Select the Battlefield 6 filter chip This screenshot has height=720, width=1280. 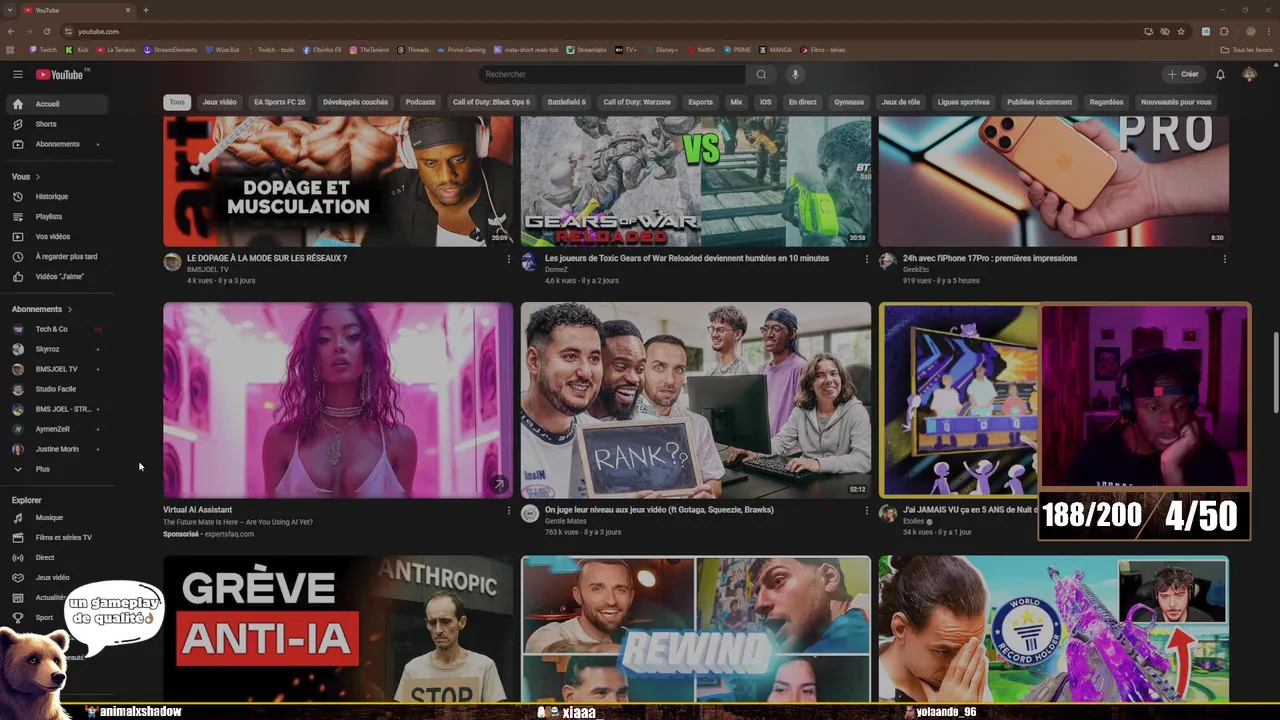coord(566,102)
